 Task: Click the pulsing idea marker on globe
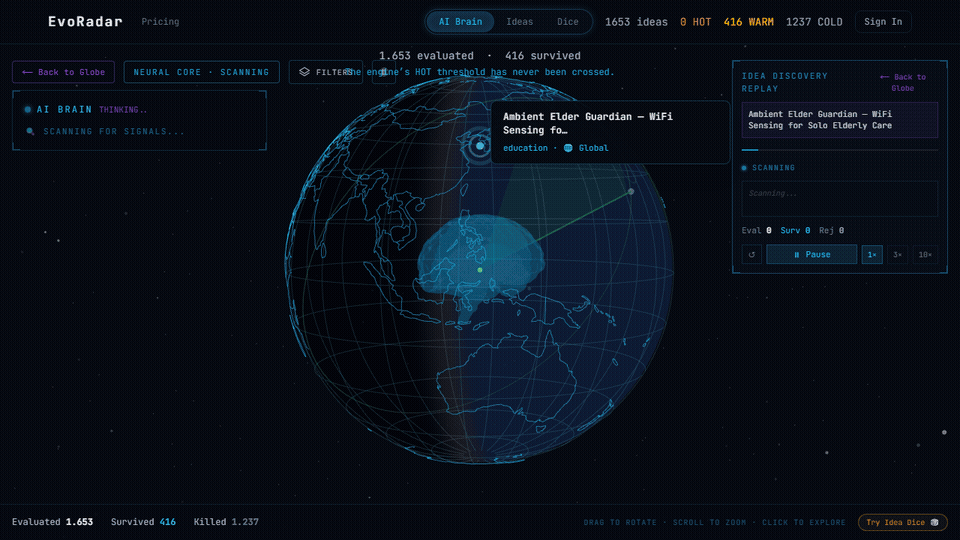(480, 147)
